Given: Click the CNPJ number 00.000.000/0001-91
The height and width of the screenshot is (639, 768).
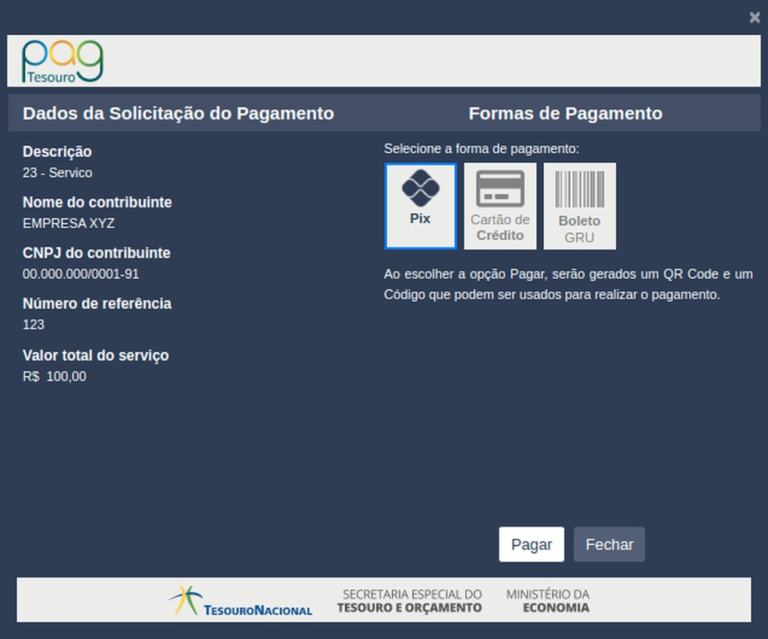Looking at the screenshot, I should [81, 273].
